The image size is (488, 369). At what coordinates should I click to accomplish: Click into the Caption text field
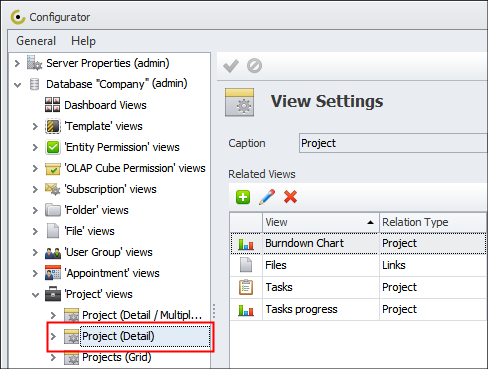(x=393, y=143)
